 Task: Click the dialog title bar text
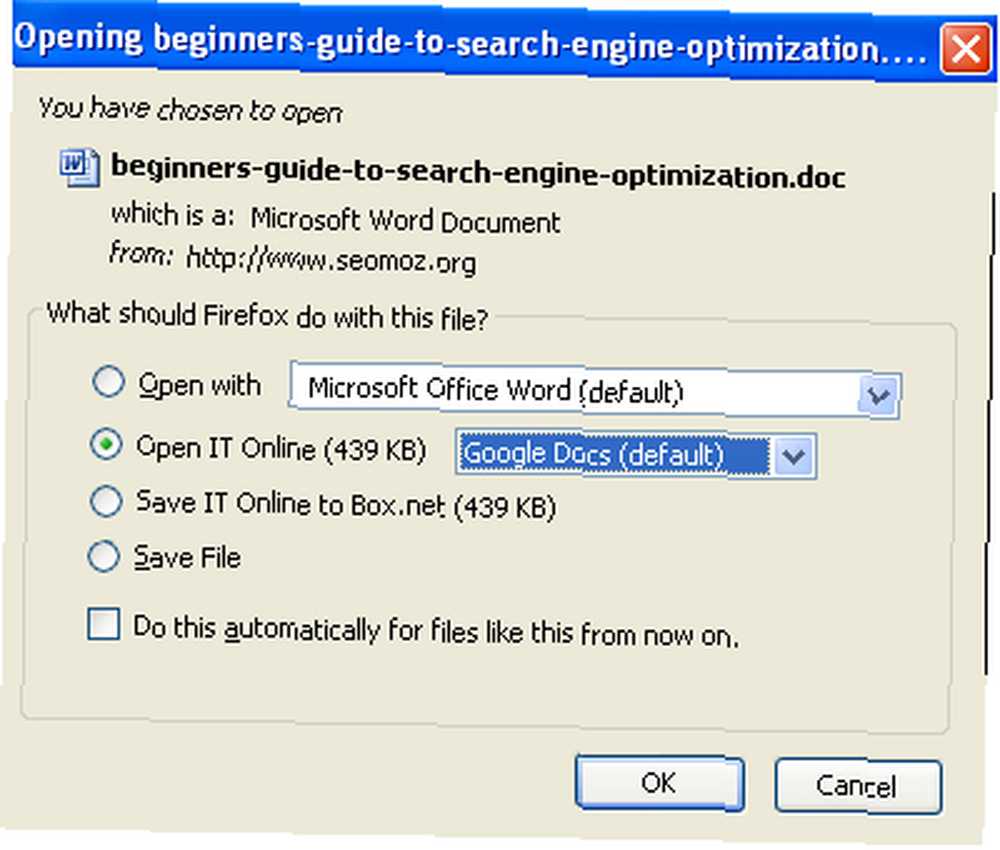click(x=470, y=43)
